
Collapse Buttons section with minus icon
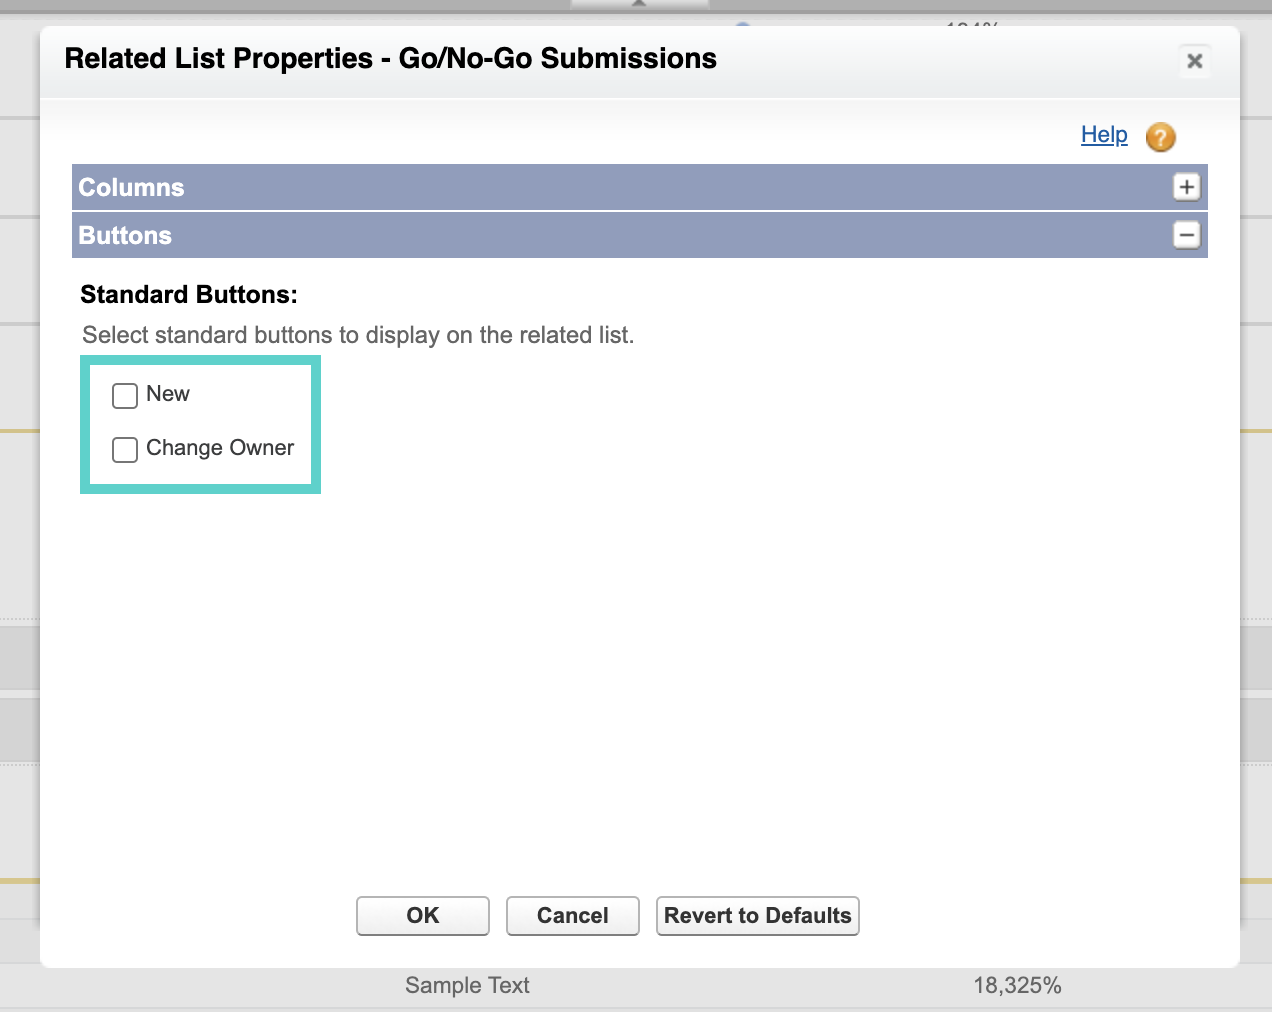(x=1186, y=236)
